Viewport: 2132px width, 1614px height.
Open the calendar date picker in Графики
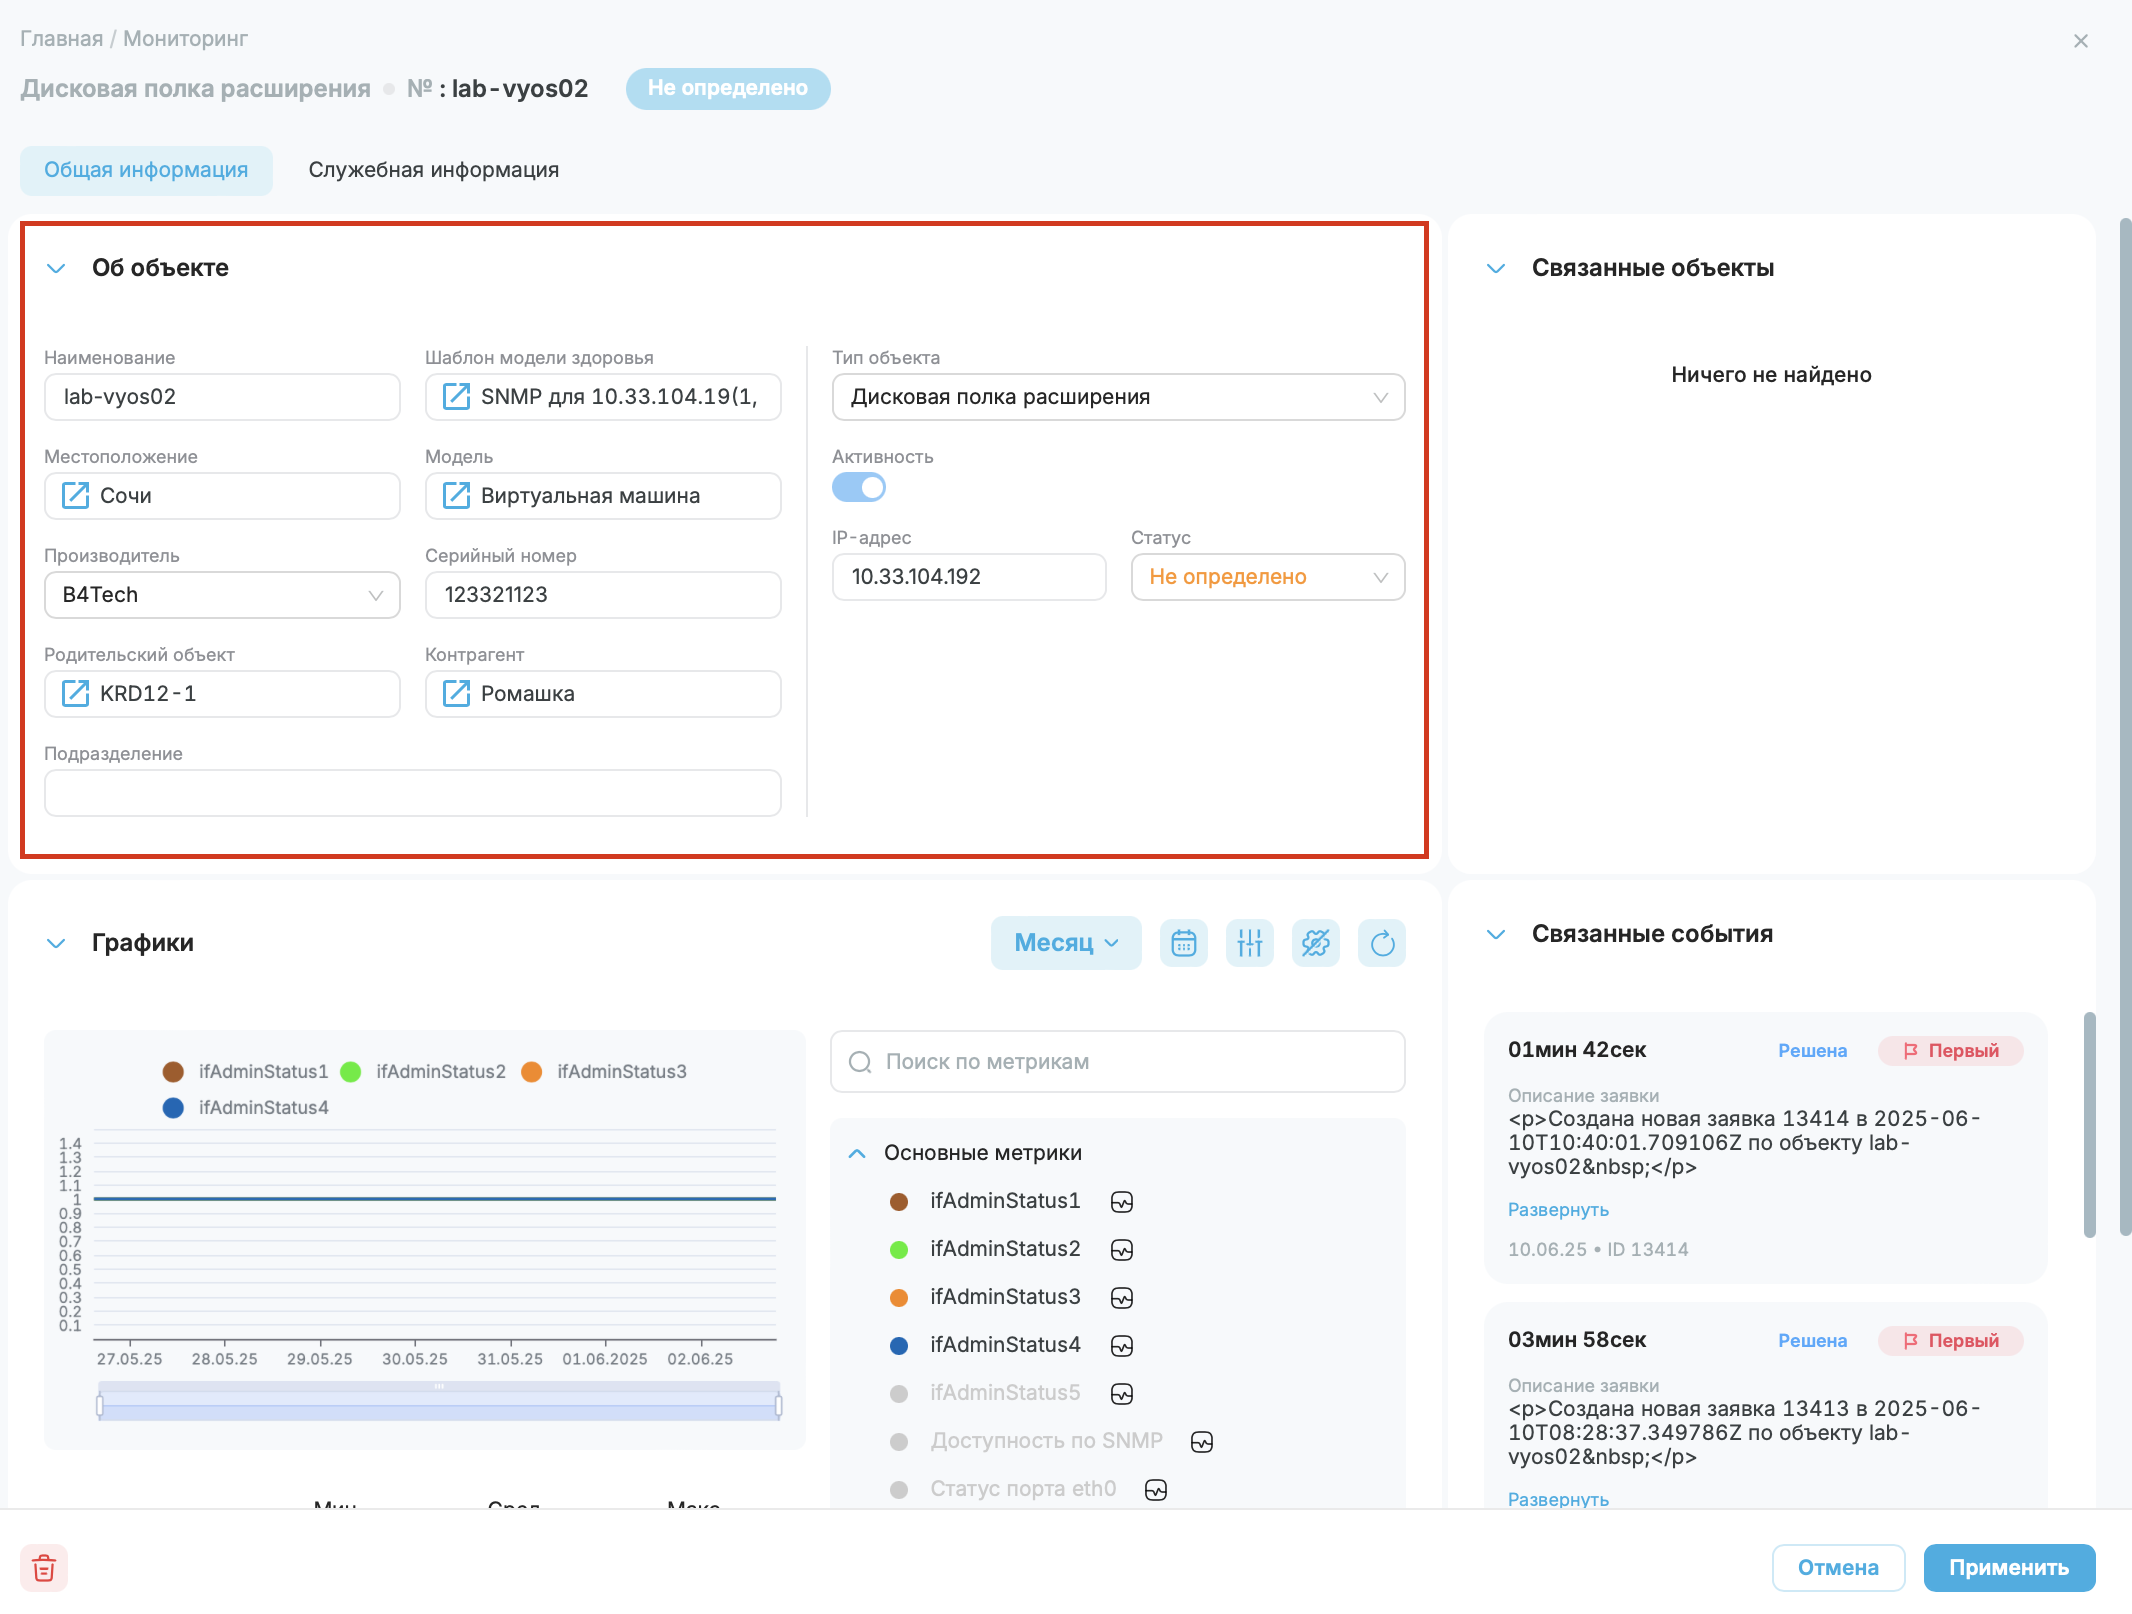point(1183,943)
